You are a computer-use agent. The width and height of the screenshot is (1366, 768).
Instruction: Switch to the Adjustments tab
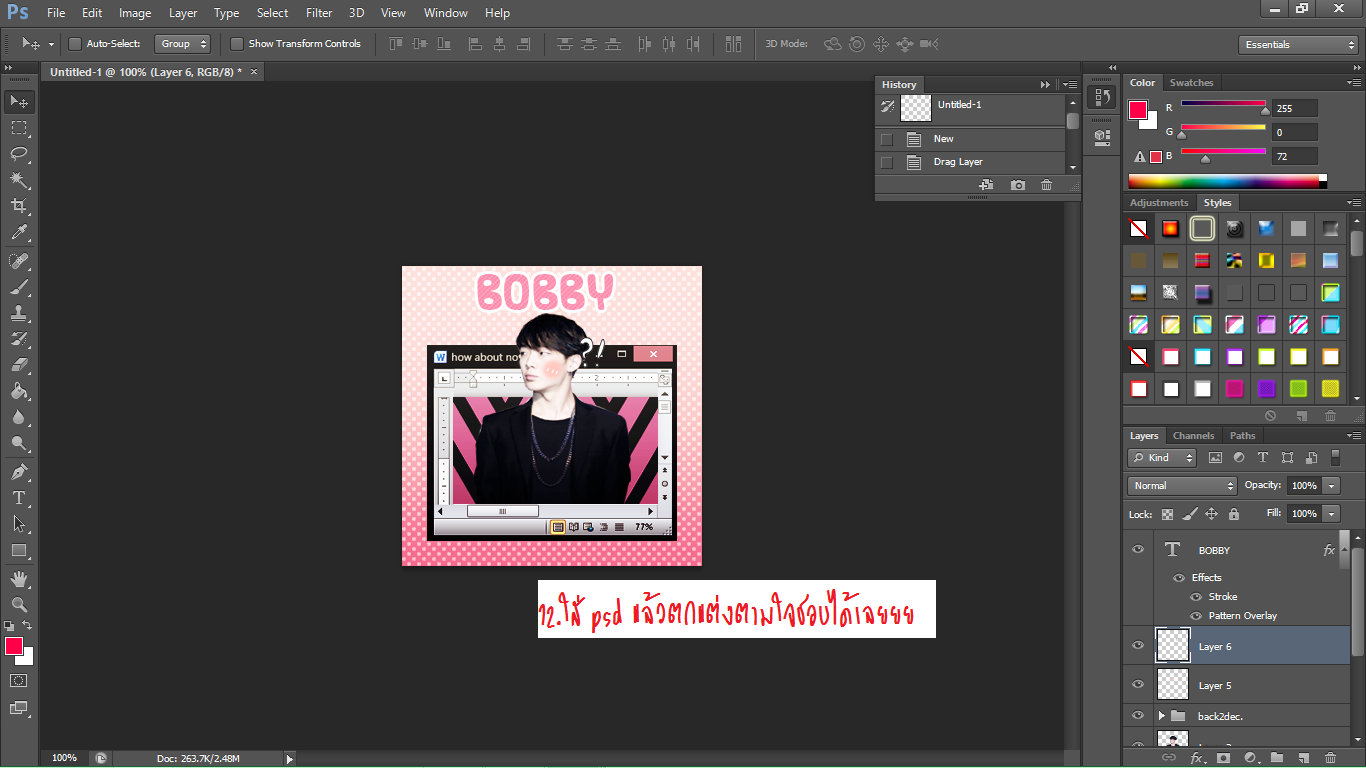1159,203
